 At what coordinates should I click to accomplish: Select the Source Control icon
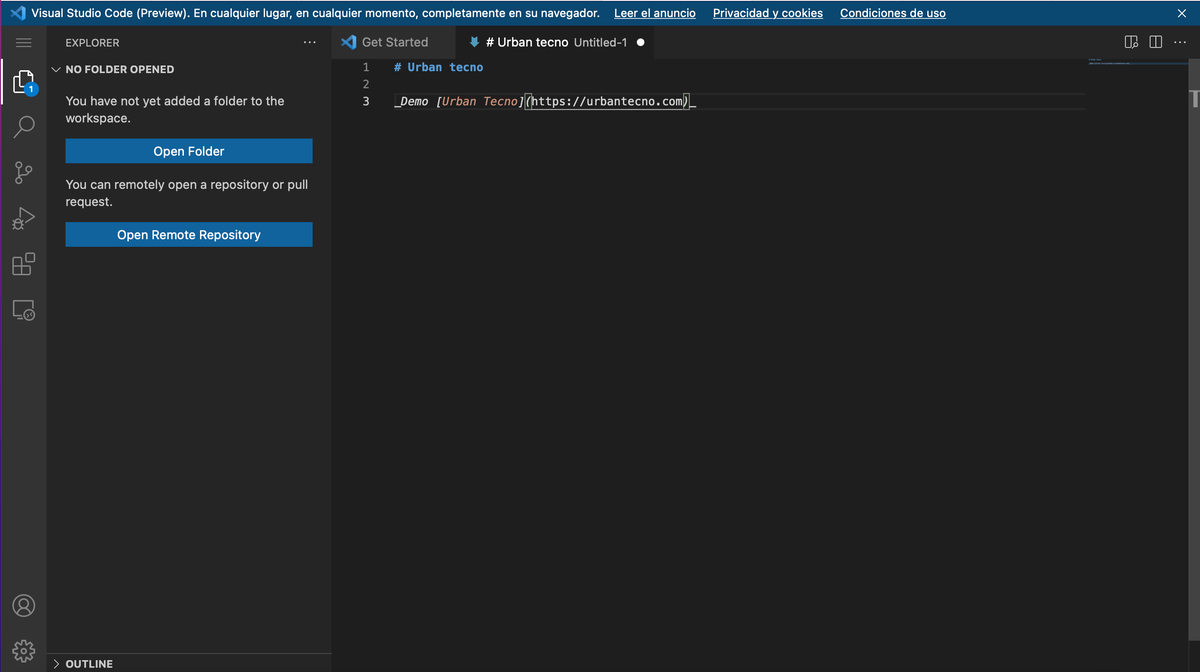[23, 172]
